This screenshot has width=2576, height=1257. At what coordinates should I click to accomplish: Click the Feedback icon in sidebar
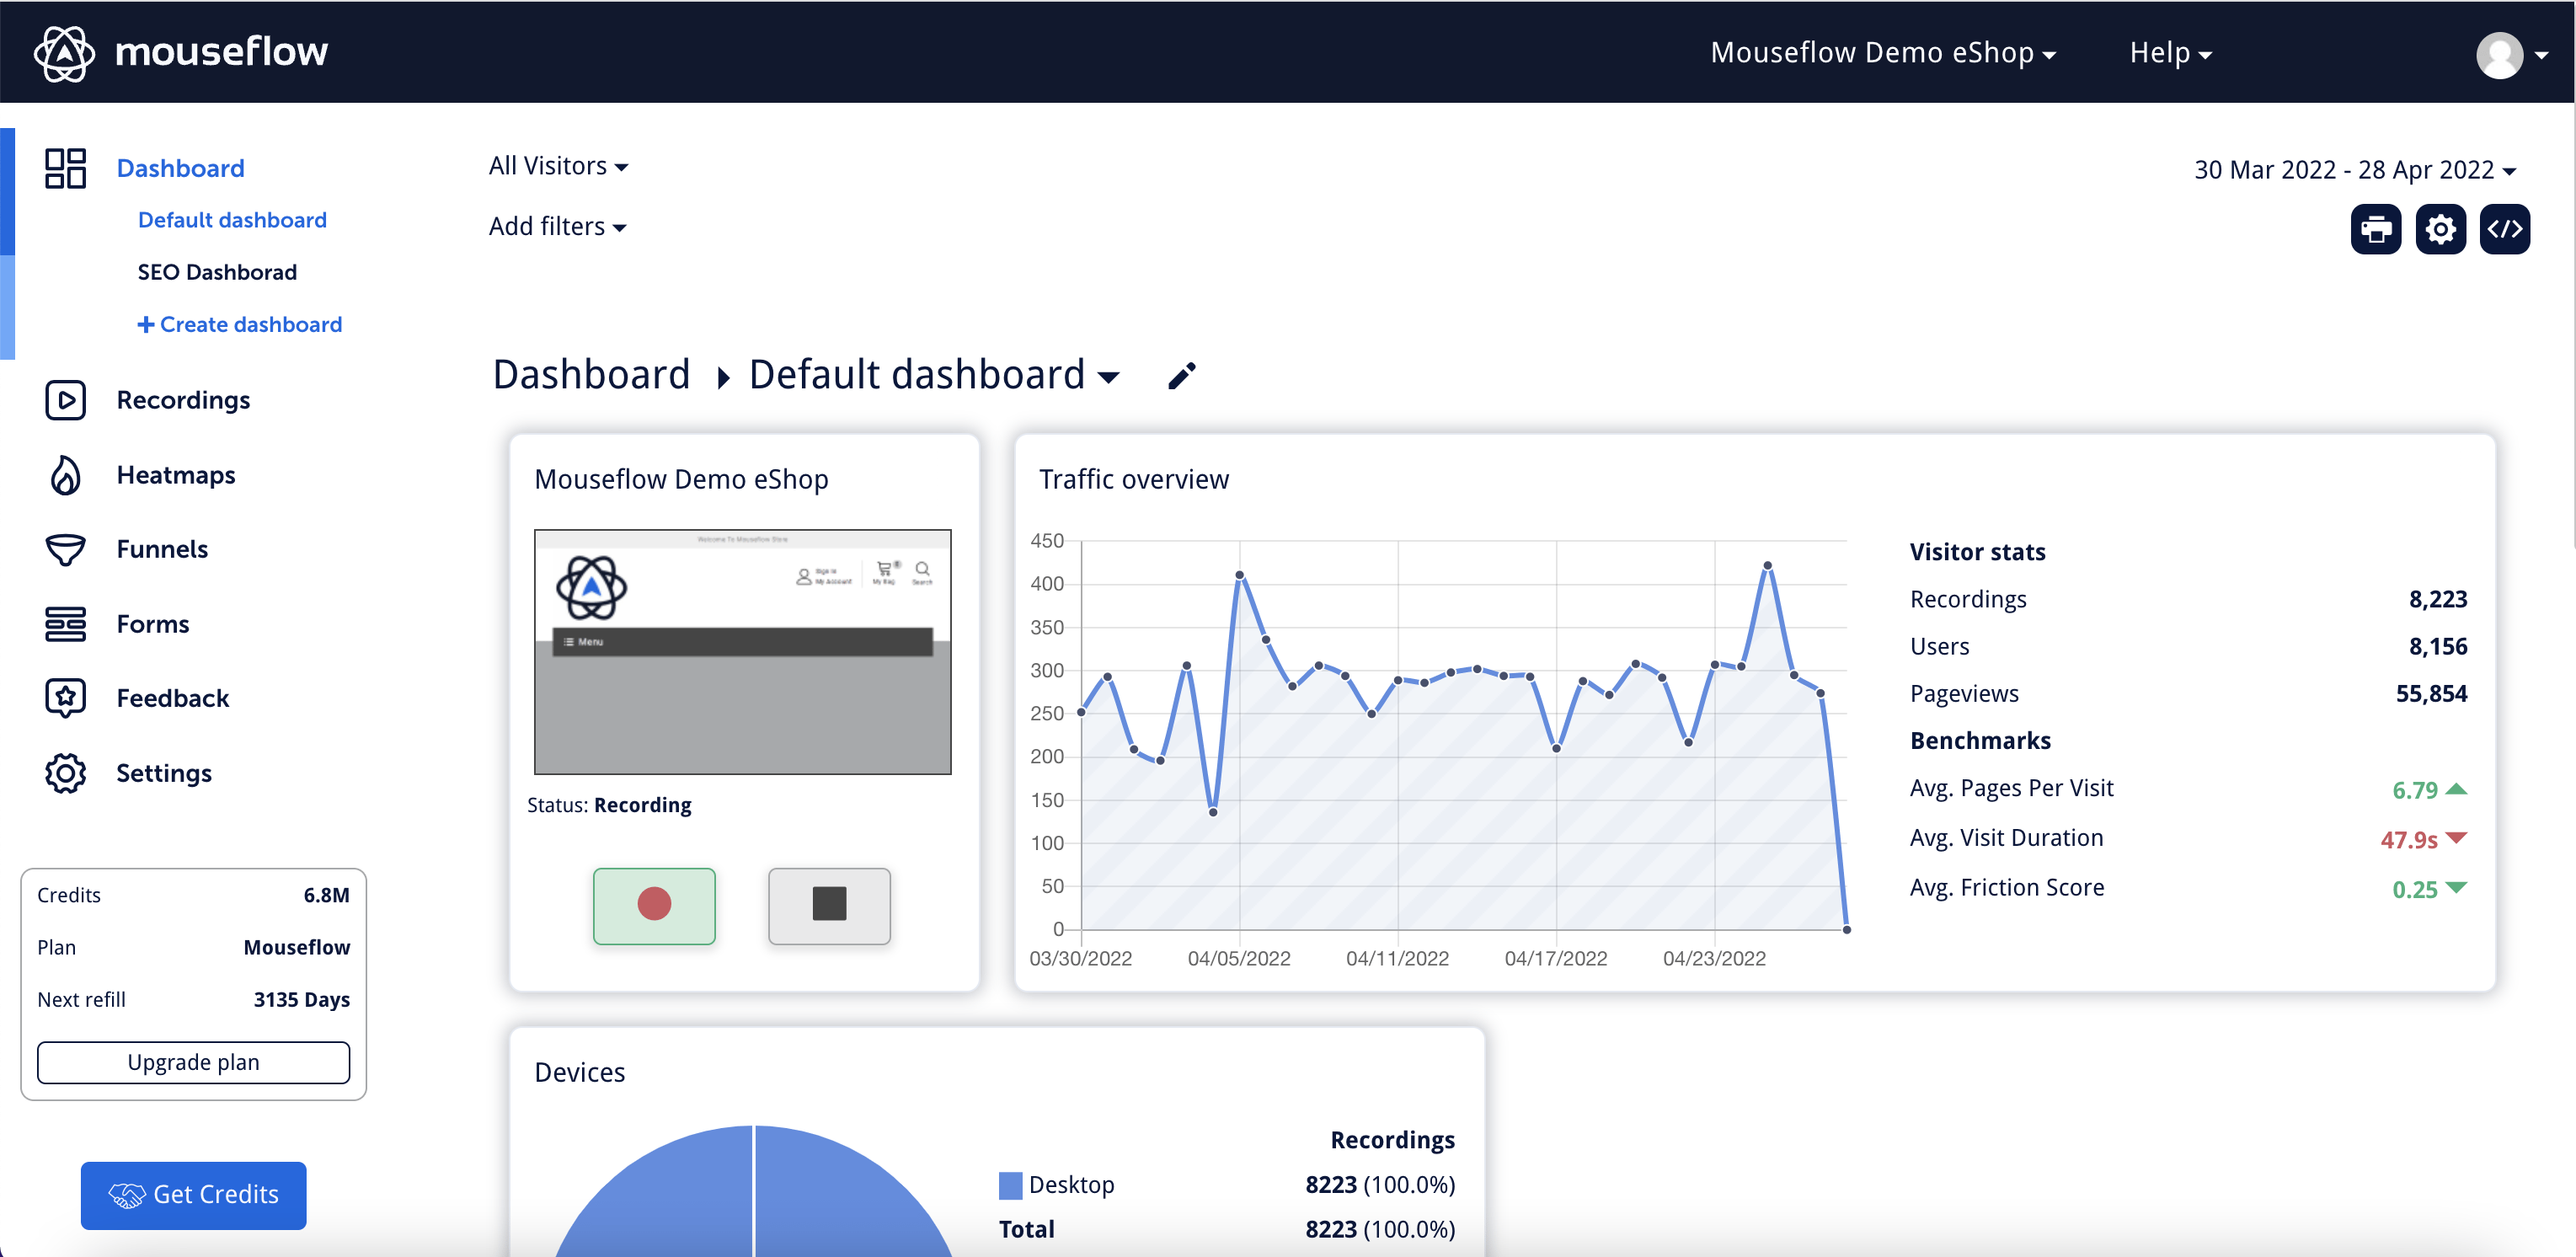[x=64, y=698]
